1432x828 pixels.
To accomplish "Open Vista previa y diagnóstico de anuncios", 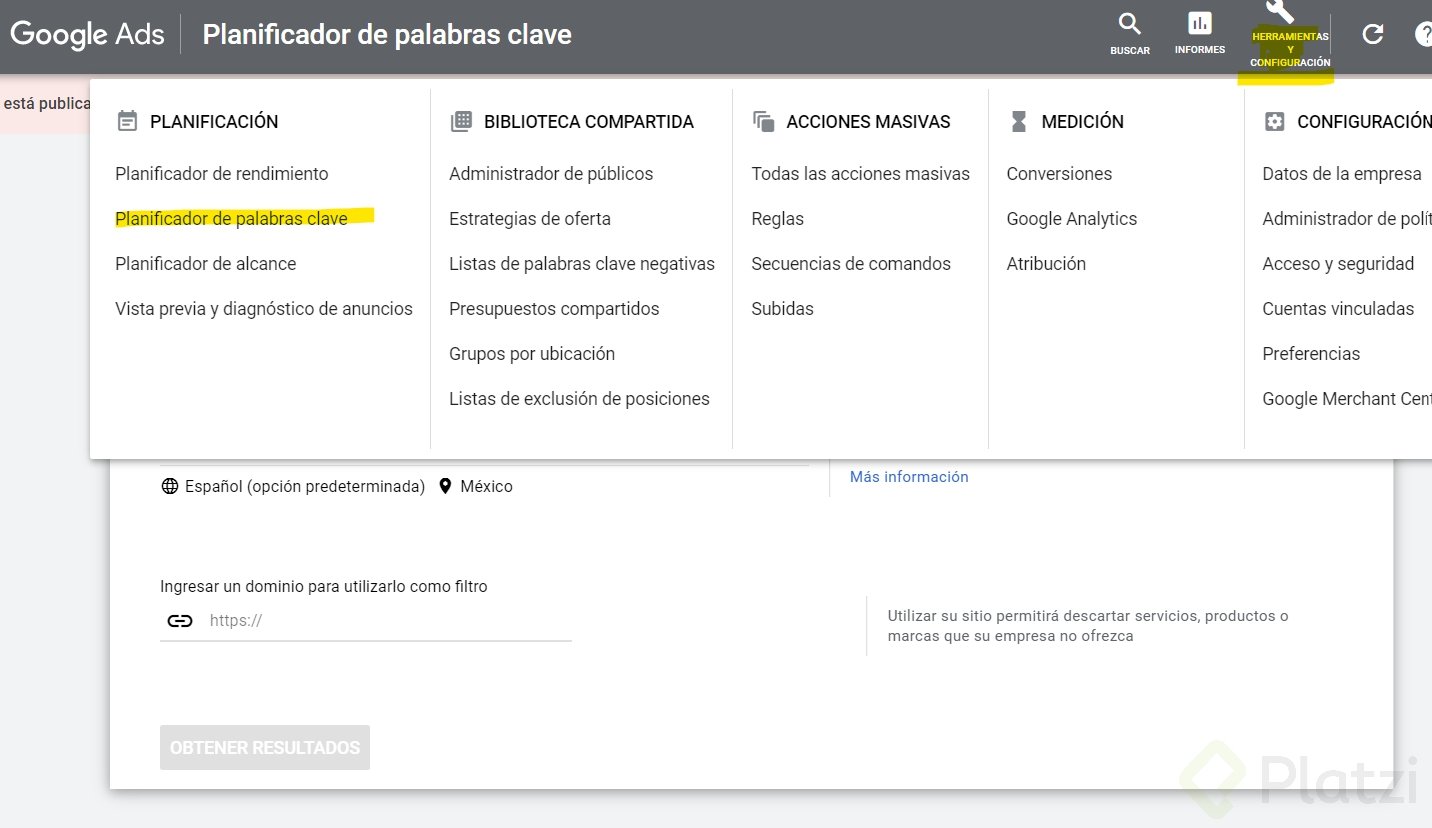I will coord(264,309).
